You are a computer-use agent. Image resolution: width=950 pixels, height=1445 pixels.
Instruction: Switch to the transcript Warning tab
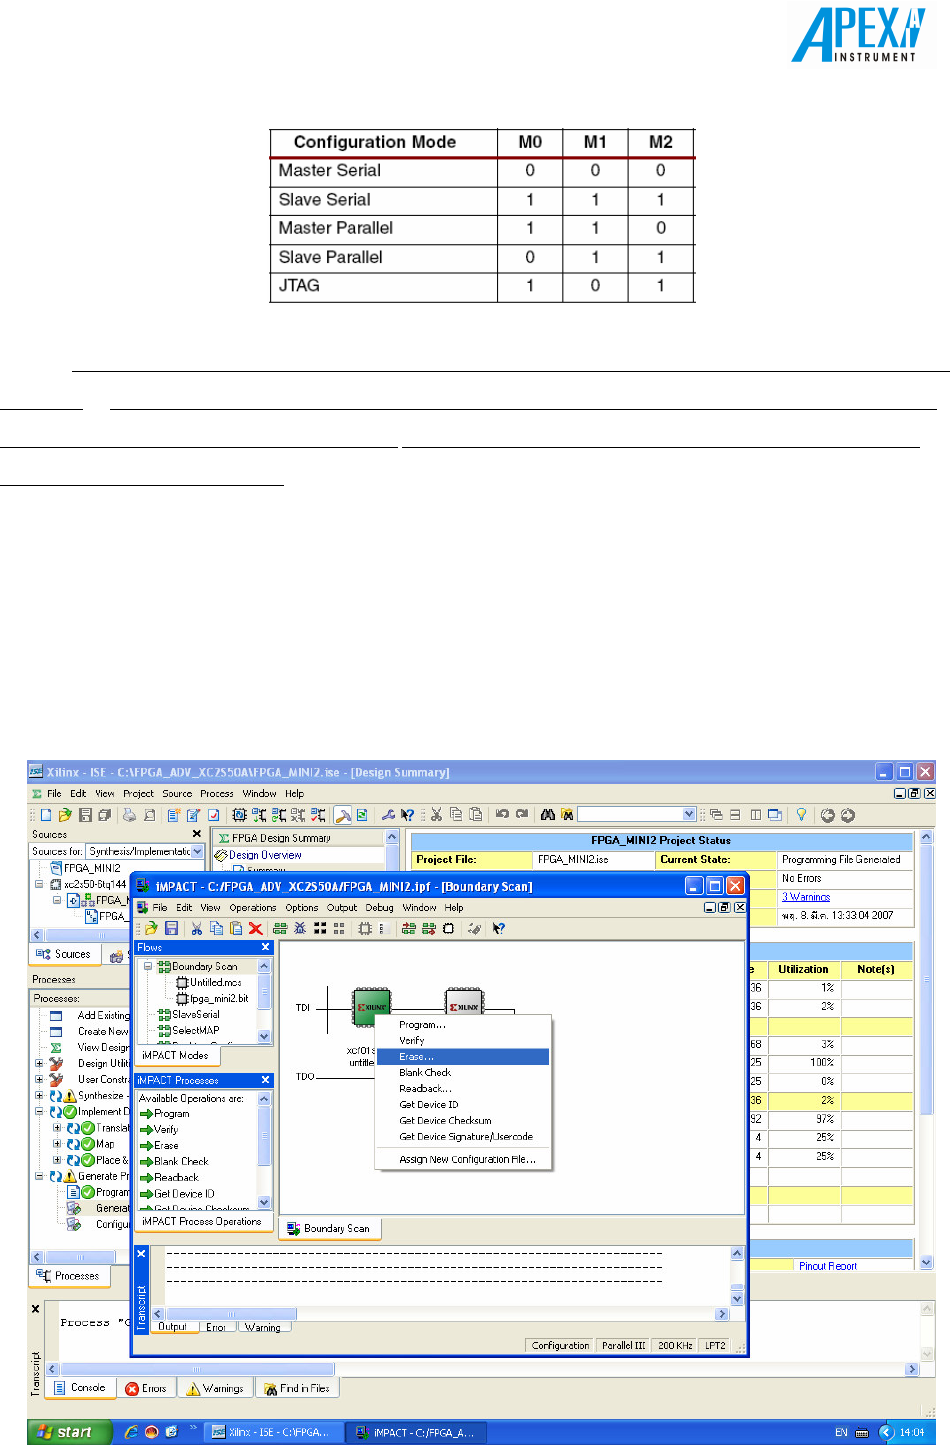(x=263, y=1328)
